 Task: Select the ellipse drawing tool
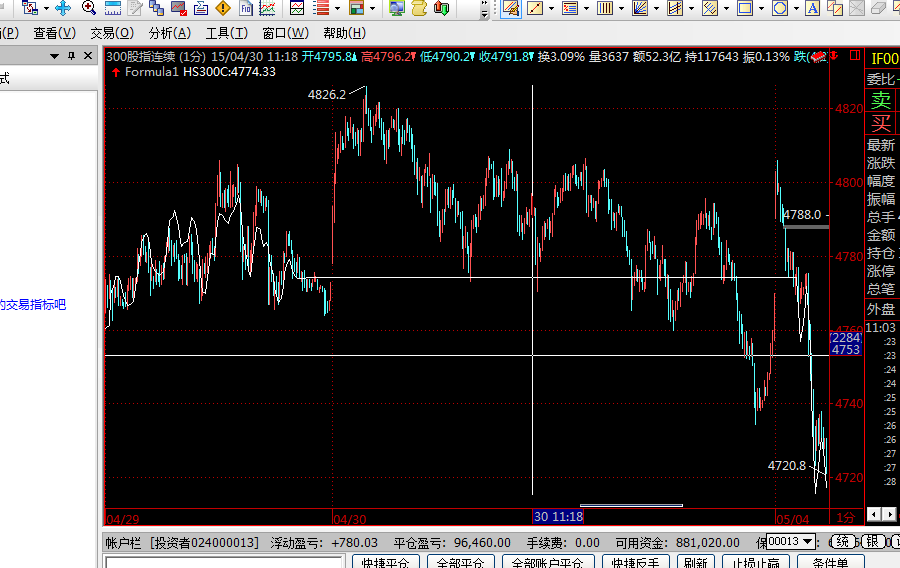point(779,8)
